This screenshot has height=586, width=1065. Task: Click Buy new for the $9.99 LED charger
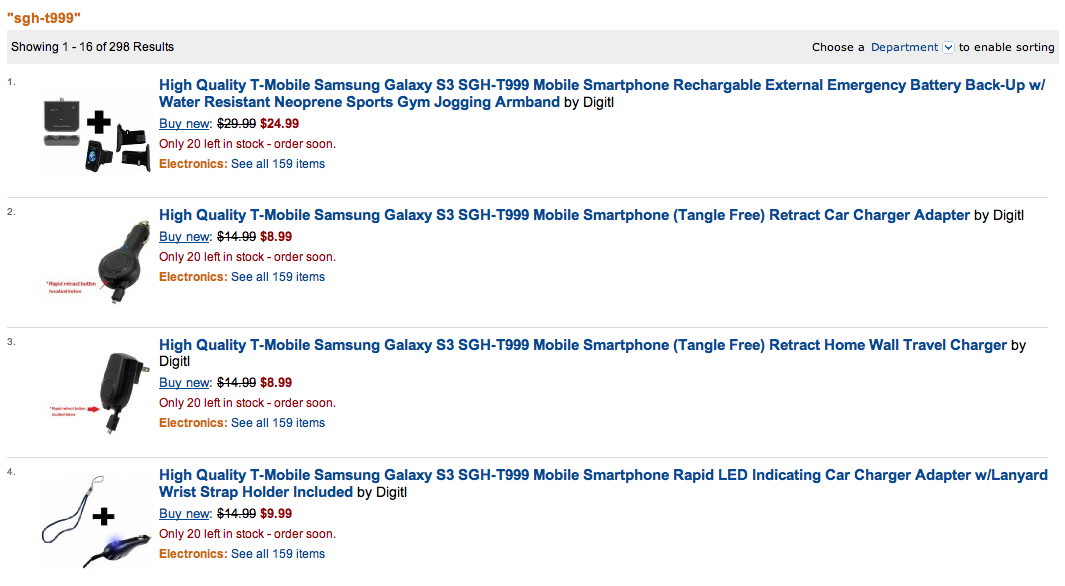[184, 513]
